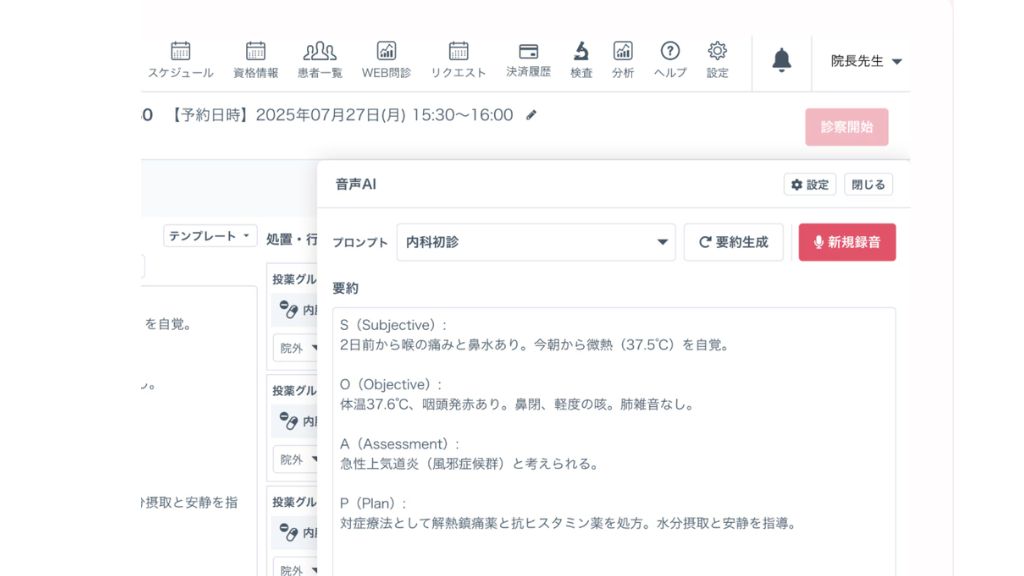This screenshot has width=1024, height=576.
Task: Start recording with 新規録音 button
Action: [847, 242]
